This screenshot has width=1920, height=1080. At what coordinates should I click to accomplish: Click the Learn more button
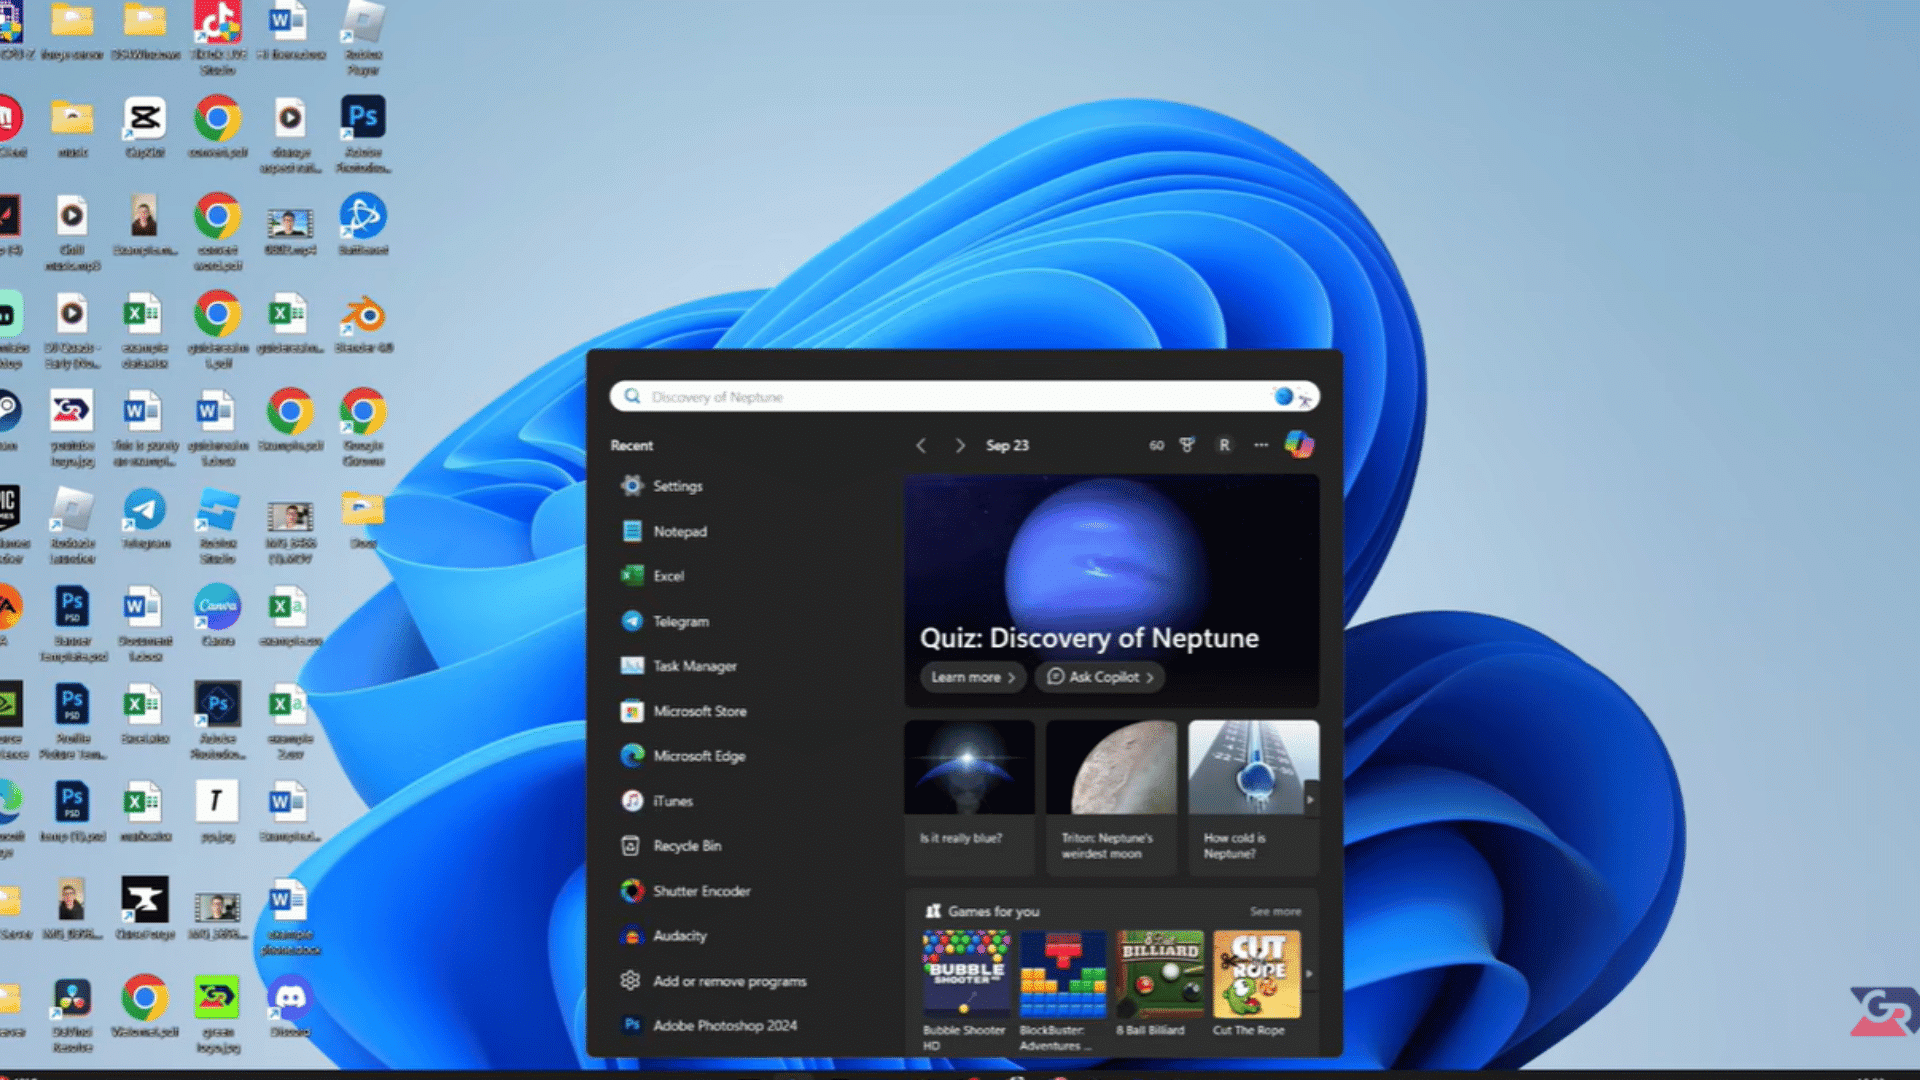click(973, 677)
